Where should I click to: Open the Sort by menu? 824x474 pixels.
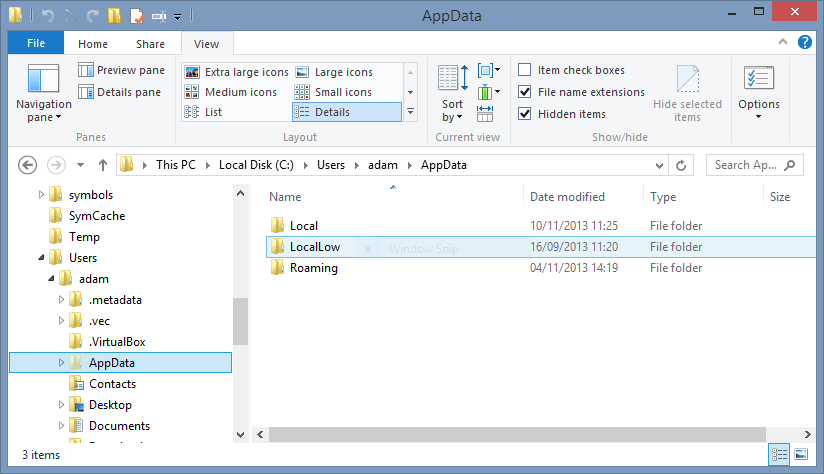[452, 94]
